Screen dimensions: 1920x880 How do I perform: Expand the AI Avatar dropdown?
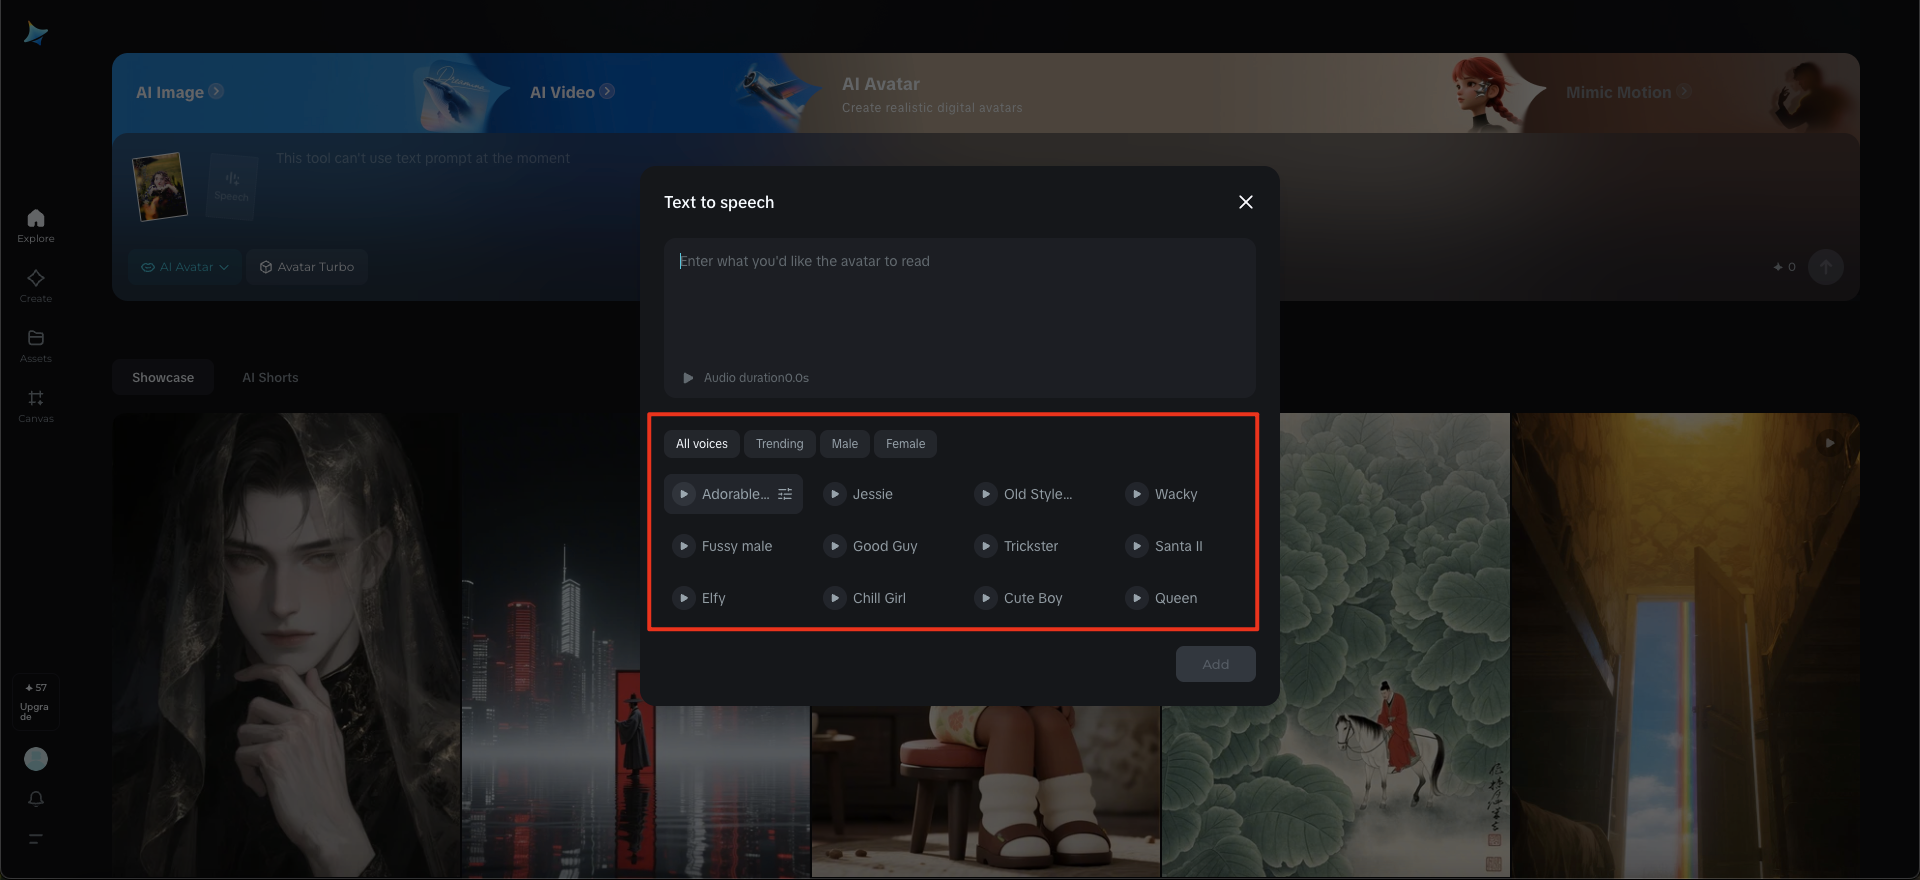[x=185, y=267]
